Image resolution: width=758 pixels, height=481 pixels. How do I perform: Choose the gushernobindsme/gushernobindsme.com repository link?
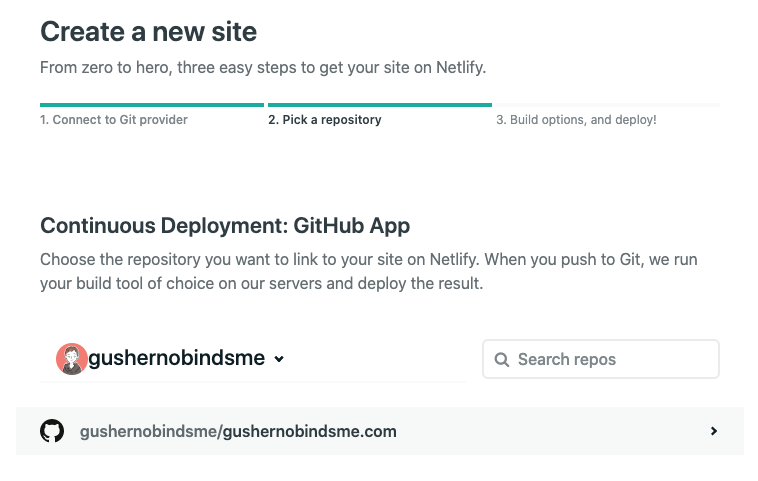[238, 432]
